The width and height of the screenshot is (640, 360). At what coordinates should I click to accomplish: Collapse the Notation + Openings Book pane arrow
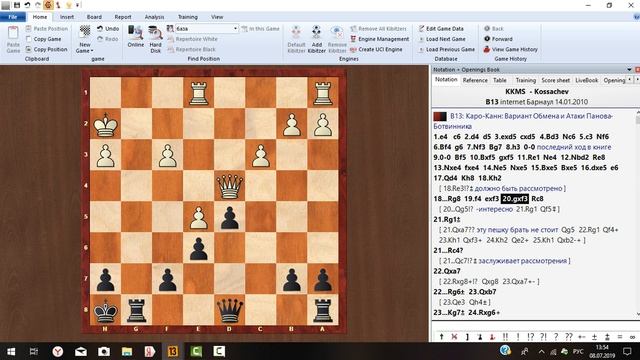(x=629, y=70)
